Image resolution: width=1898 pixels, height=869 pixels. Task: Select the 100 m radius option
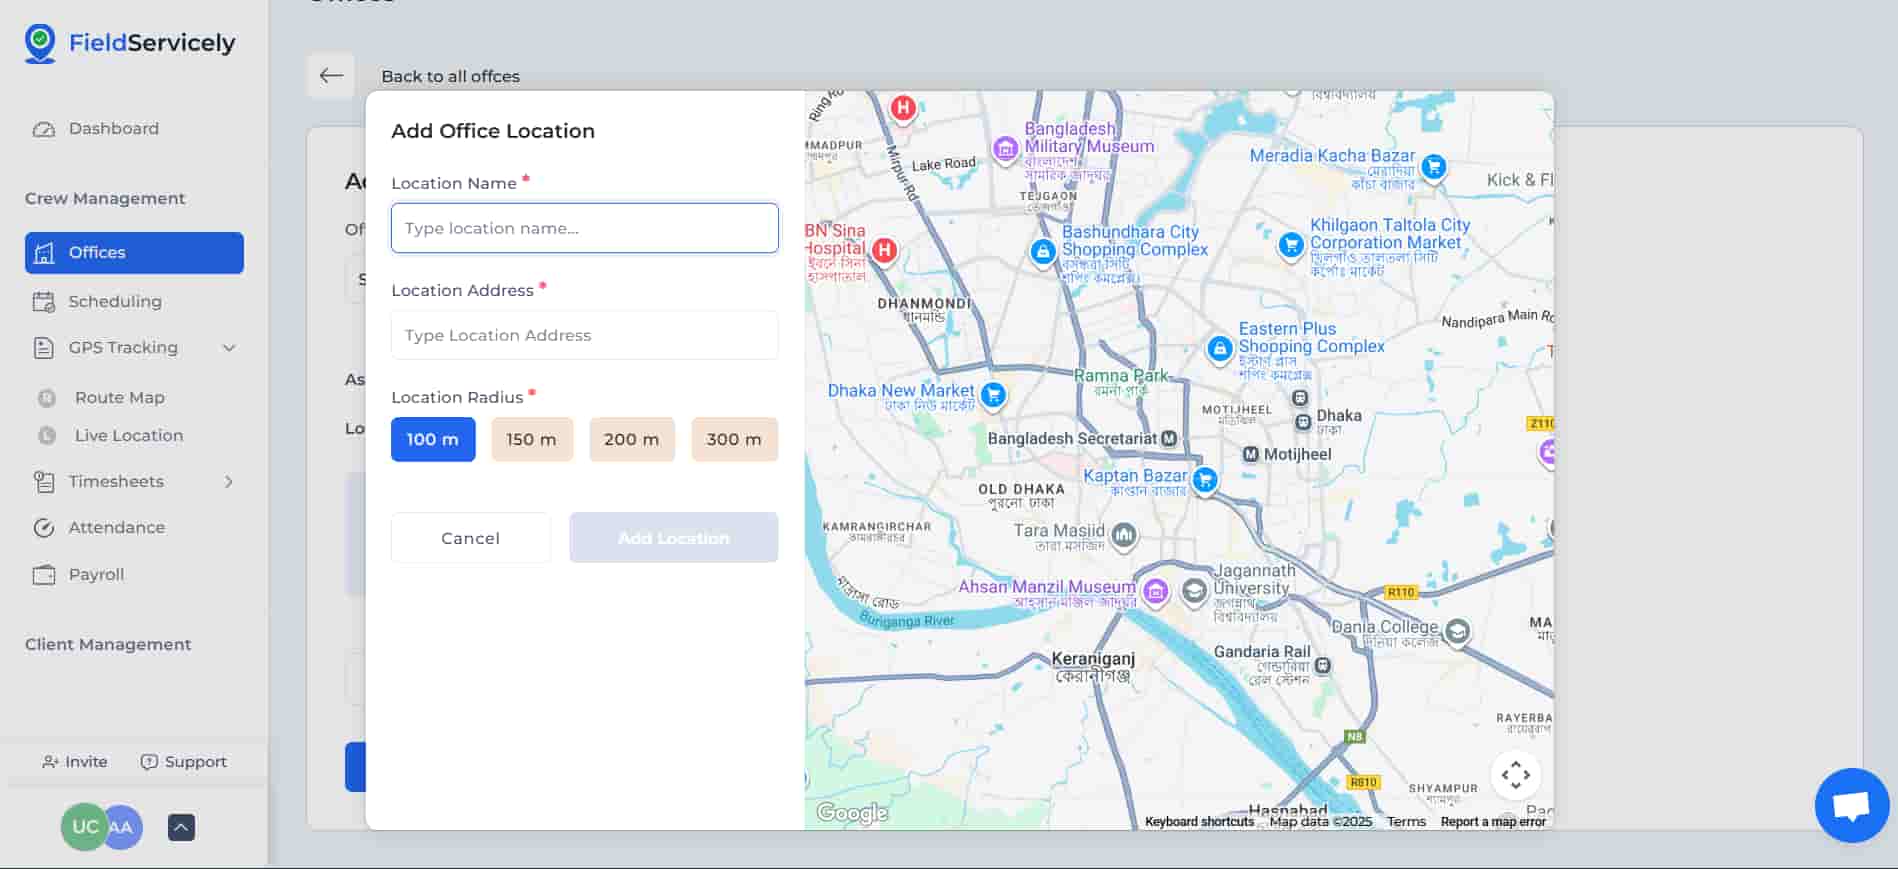[433, 439]
